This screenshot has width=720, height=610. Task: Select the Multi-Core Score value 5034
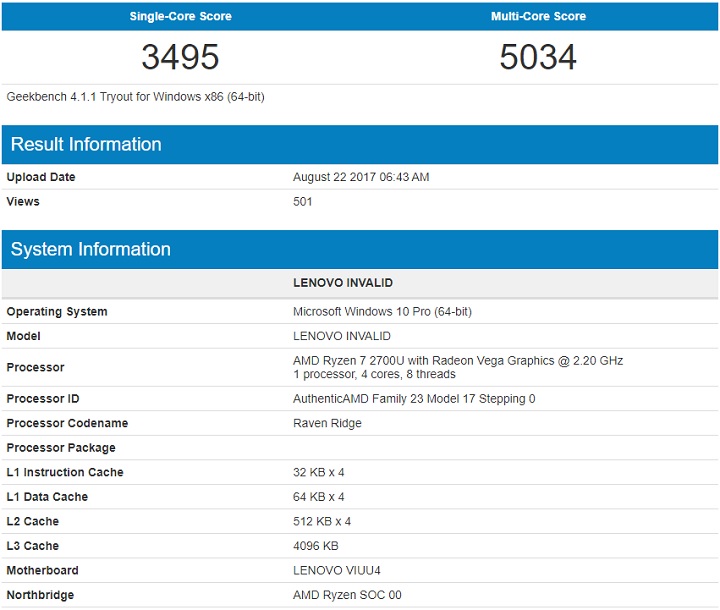coord(538,57)
